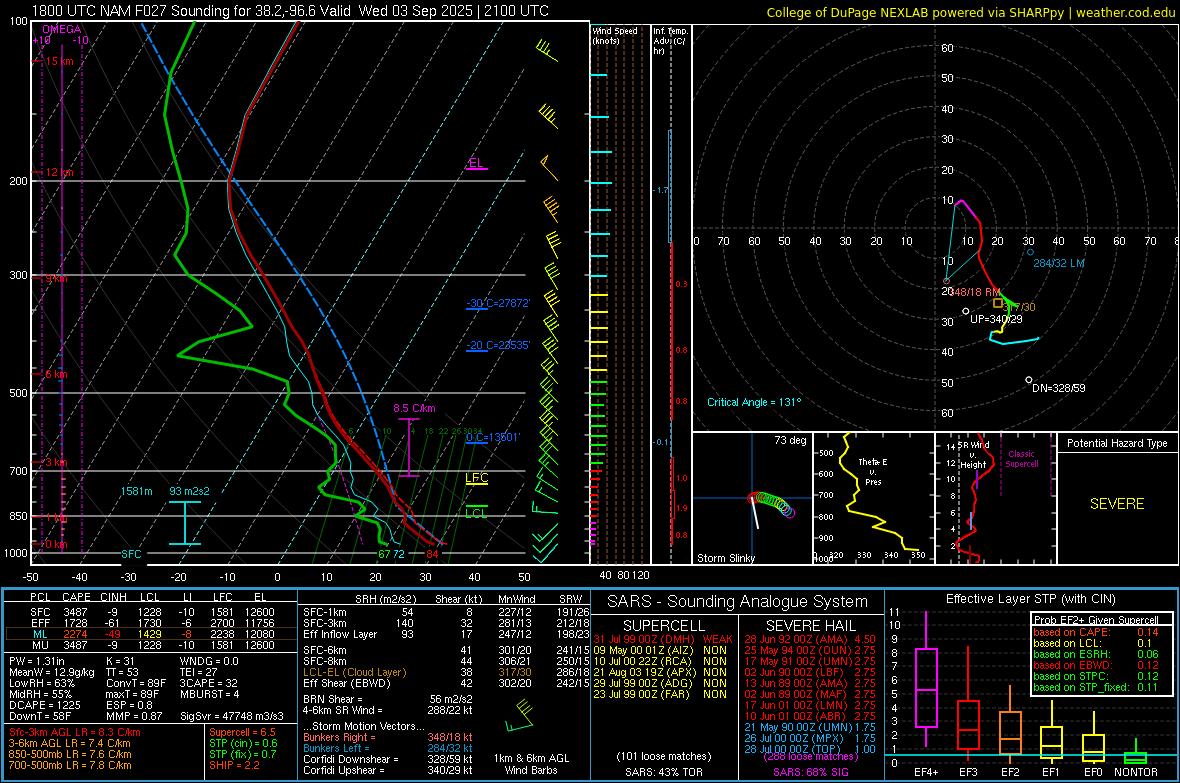
Task: Click the DN=328/59 hodograph marker
Action: pos(1029,380)
